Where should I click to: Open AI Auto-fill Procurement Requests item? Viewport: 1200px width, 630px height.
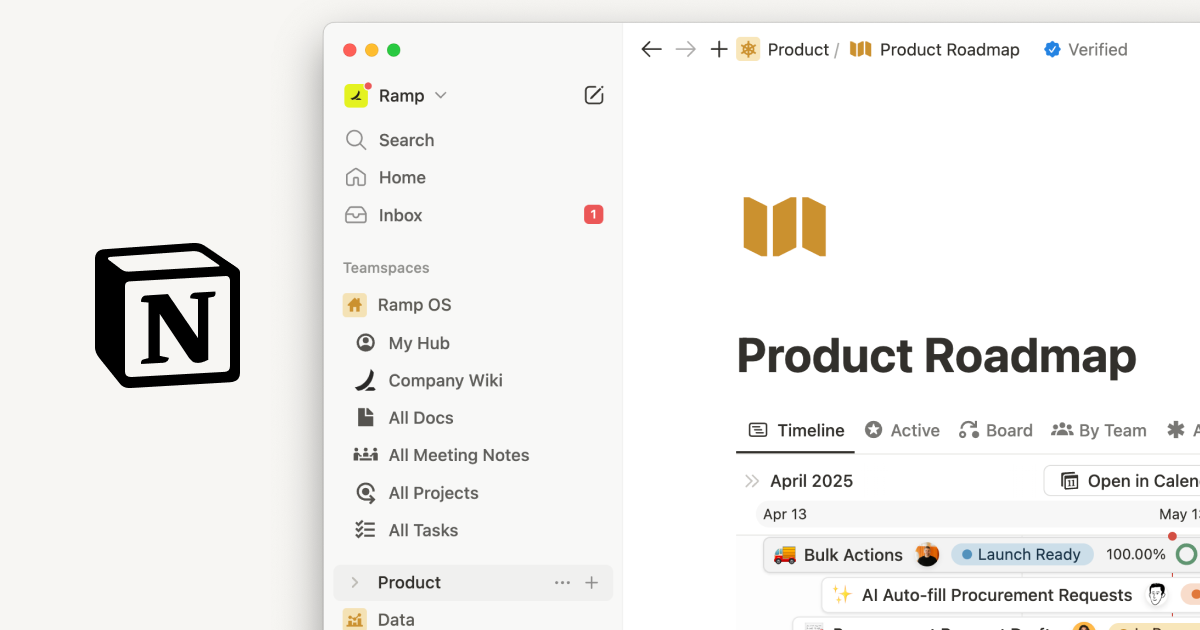click(x=997, y=595)
